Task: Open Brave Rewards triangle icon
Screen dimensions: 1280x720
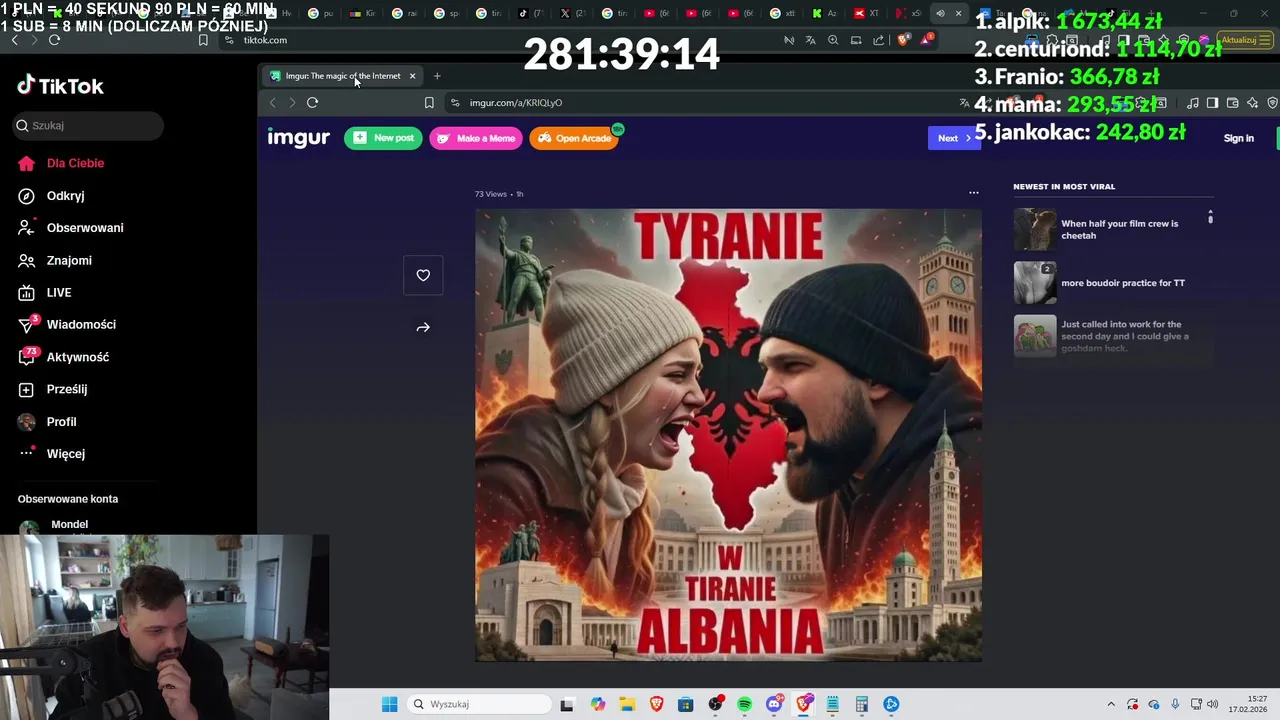Action: tap(927, 40)
